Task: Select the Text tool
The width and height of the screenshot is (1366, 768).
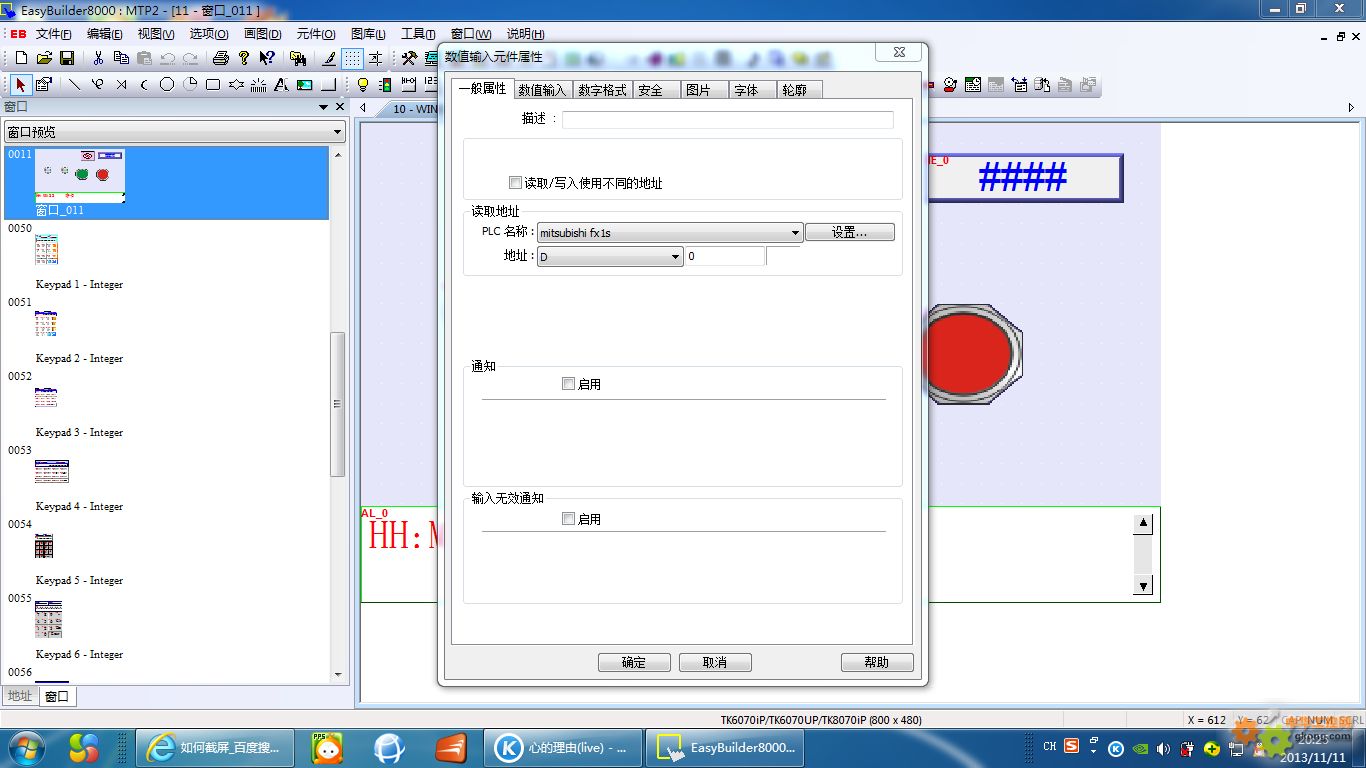Action: (x=281, y=85)
